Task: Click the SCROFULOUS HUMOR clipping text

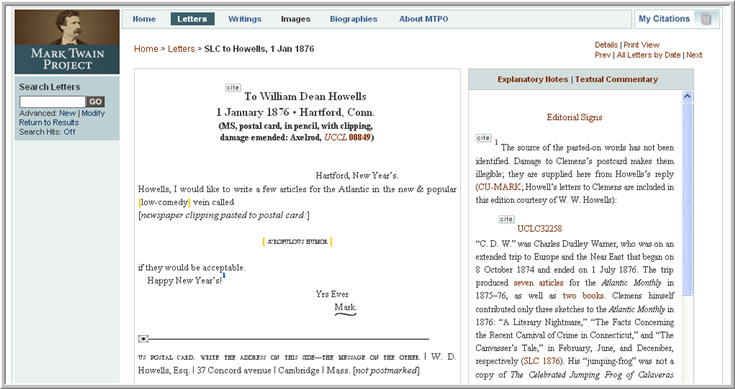Action: click(297, 242)
